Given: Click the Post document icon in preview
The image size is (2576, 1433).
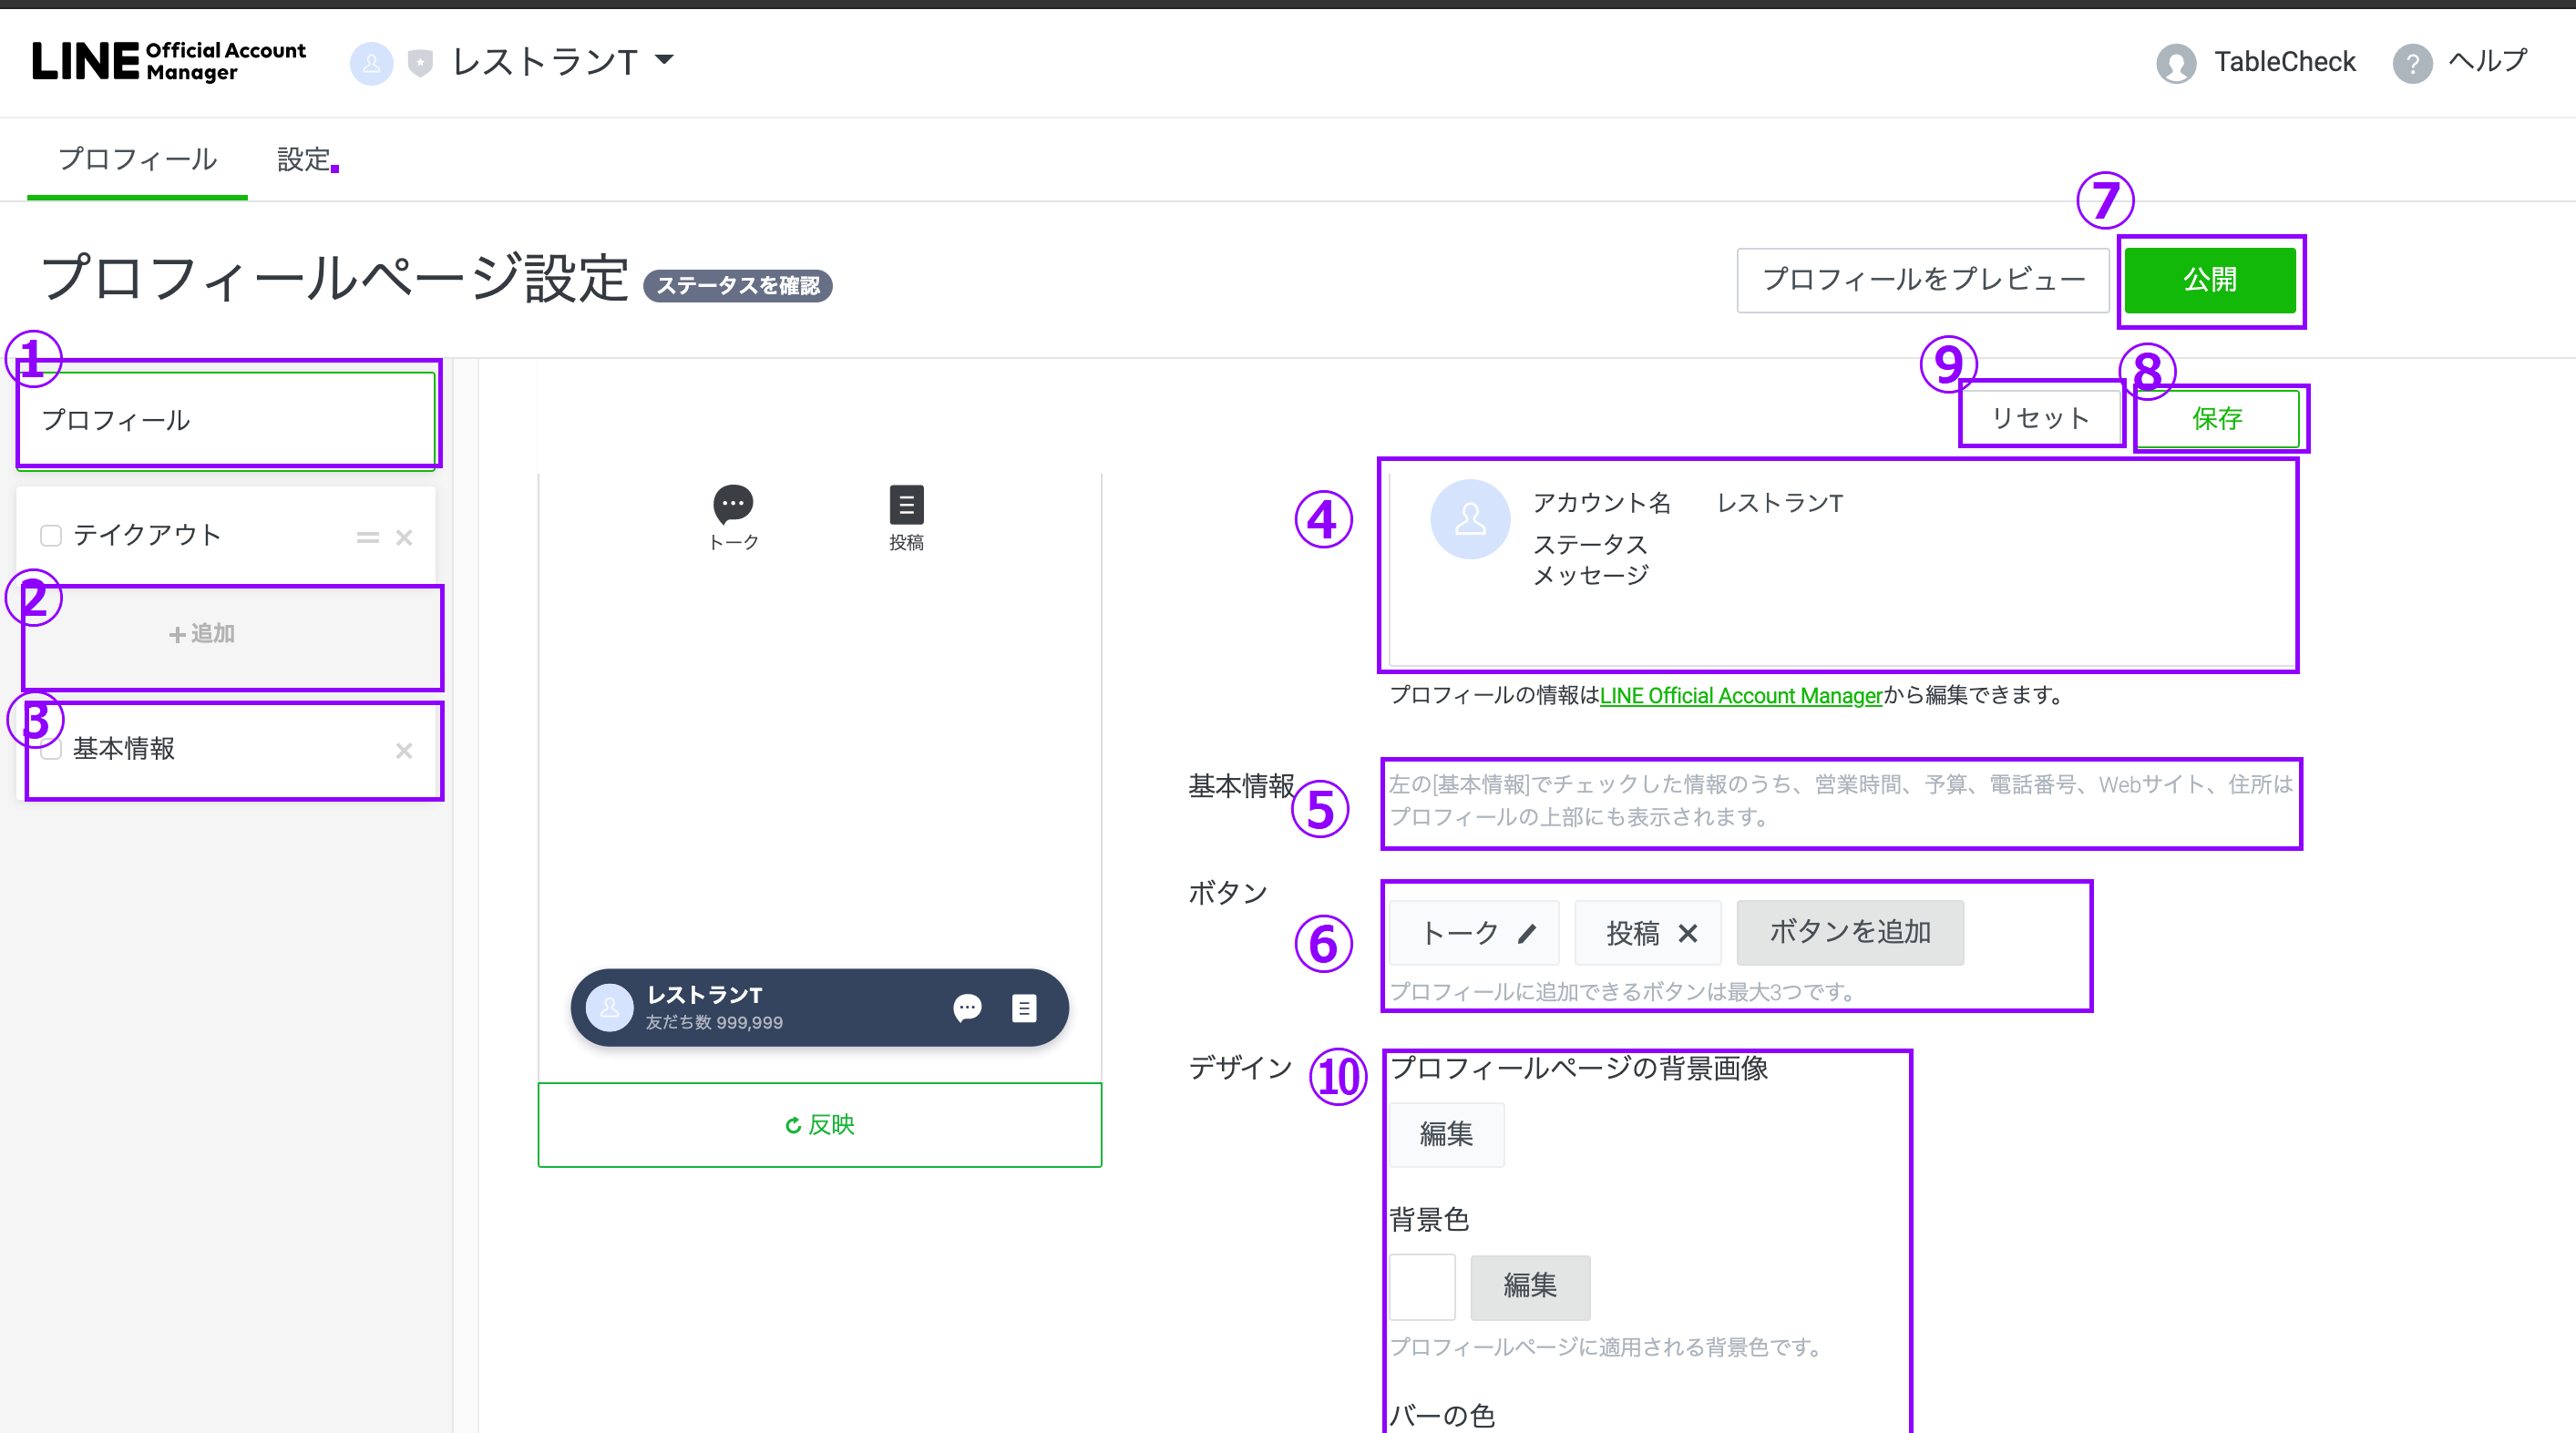Looking at the screenshot, I should [906, 505].
